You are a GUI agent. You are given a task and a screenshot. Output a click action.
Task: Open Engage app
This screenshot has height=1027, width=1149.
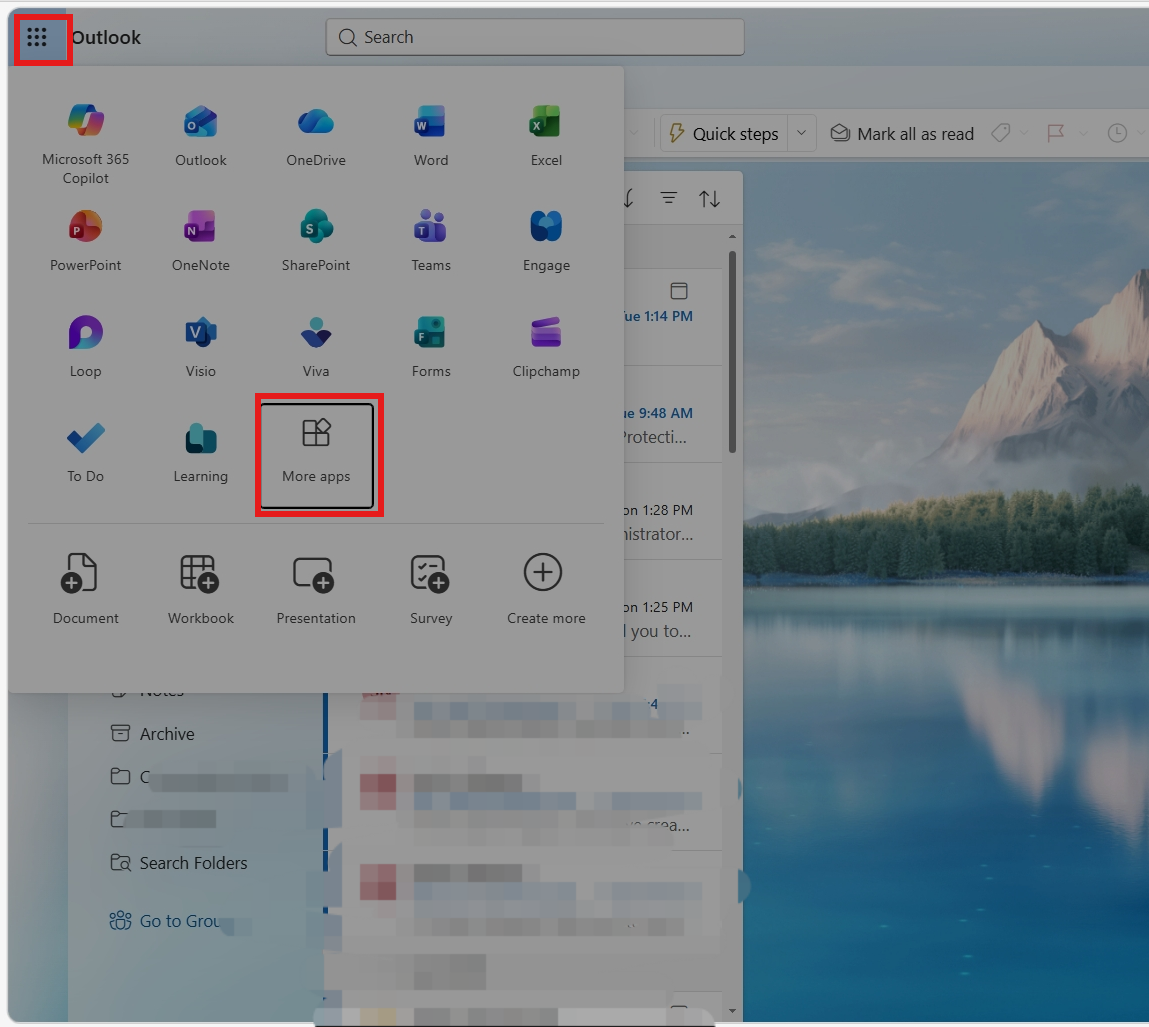[546, 241]
